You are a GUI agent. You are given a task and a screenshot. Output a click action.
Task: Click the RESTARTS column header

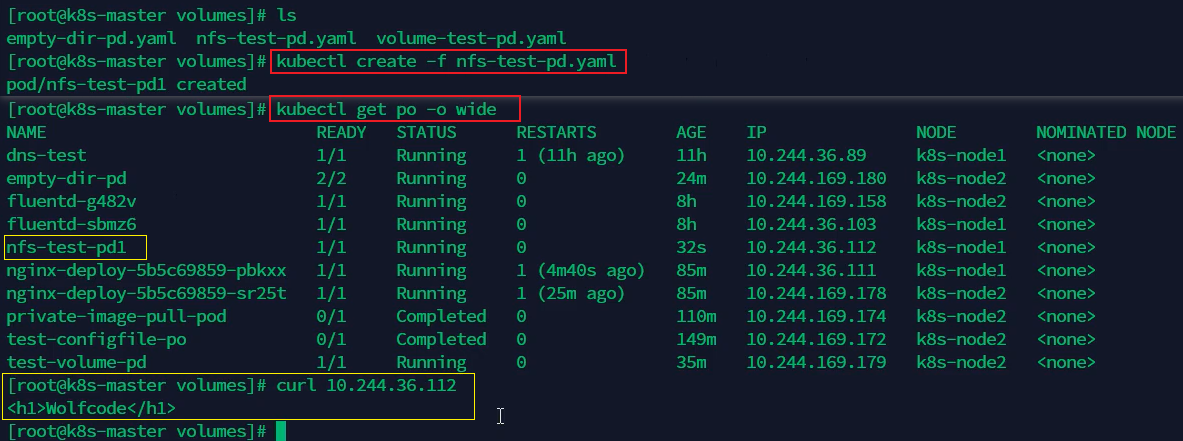(x=556, y=133)
